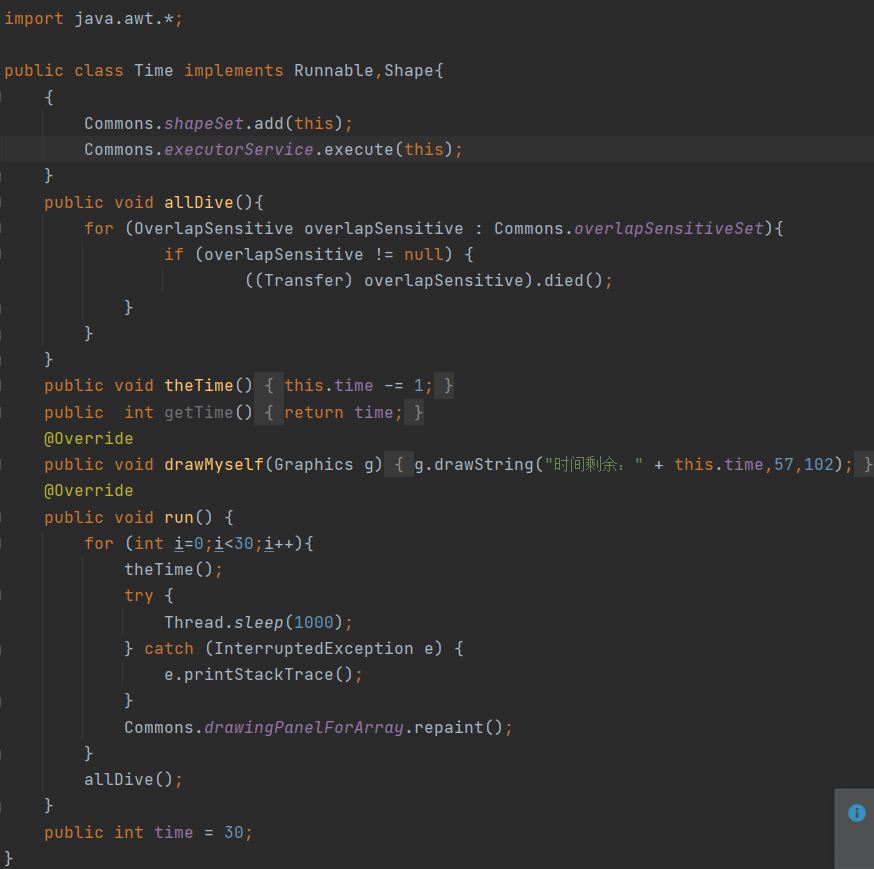
Task: Click the blue info notification icon
Action: pyautogui.click(x=856, y=813)
